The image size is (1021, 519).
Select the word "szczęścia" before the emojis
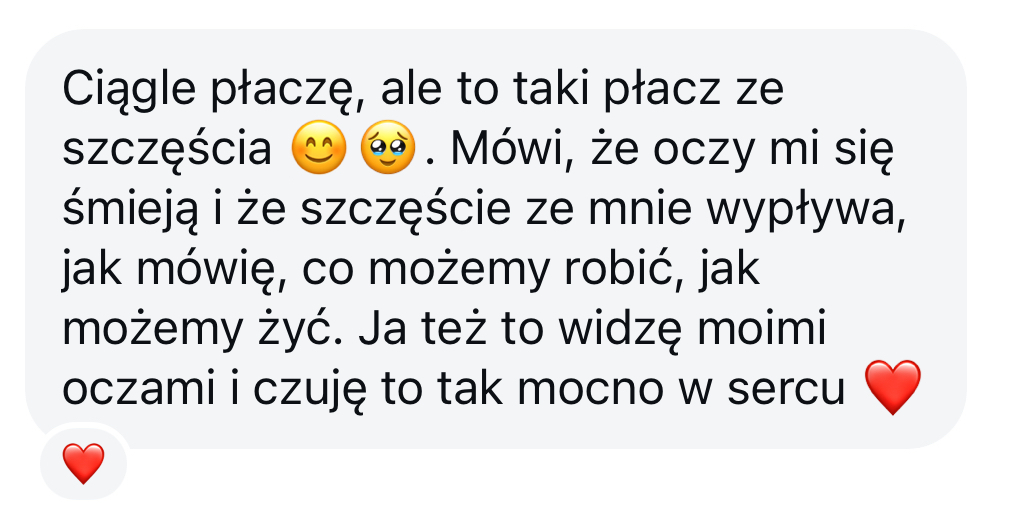(167, 150)
